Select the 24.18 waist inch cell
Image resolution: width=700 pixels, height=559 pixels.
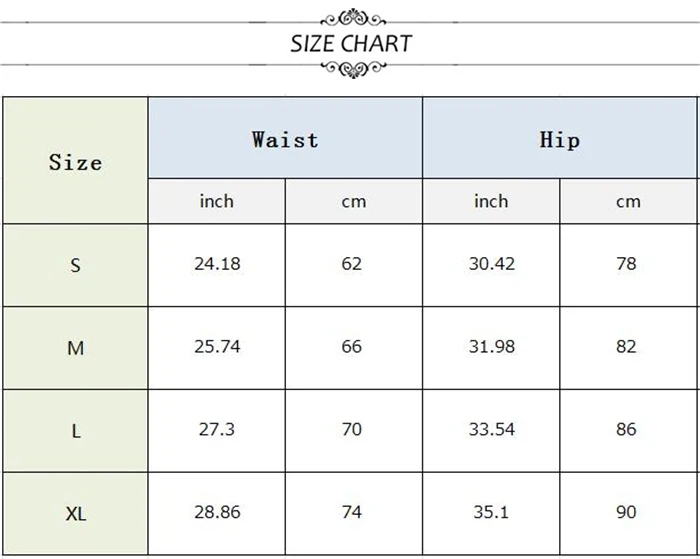(x=217, y=265)
